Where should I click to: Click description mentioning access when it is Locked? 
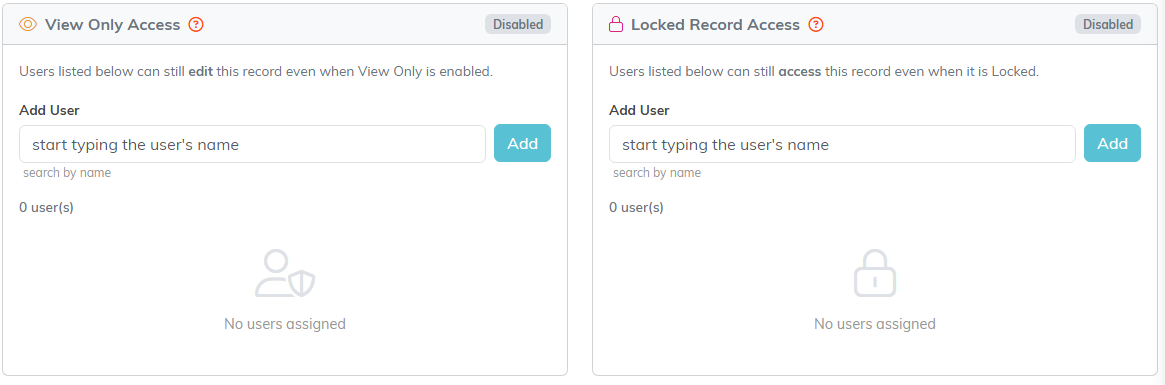[x=824, y=72]
